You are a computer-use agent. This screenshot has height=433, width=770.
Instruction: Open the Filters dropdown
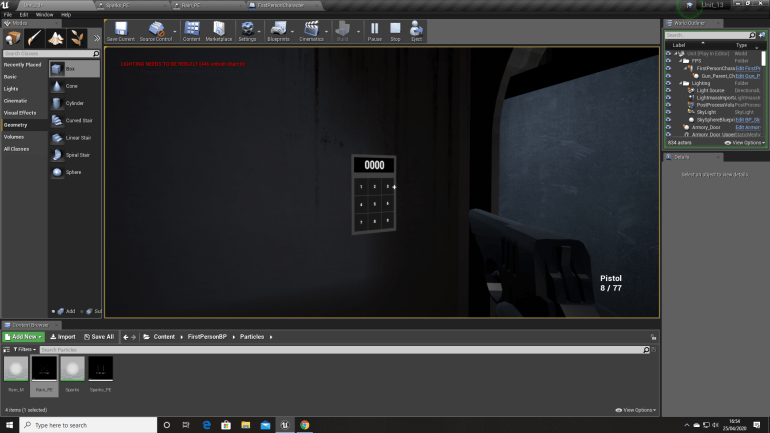pyautogui.click(x=25, y=350)
